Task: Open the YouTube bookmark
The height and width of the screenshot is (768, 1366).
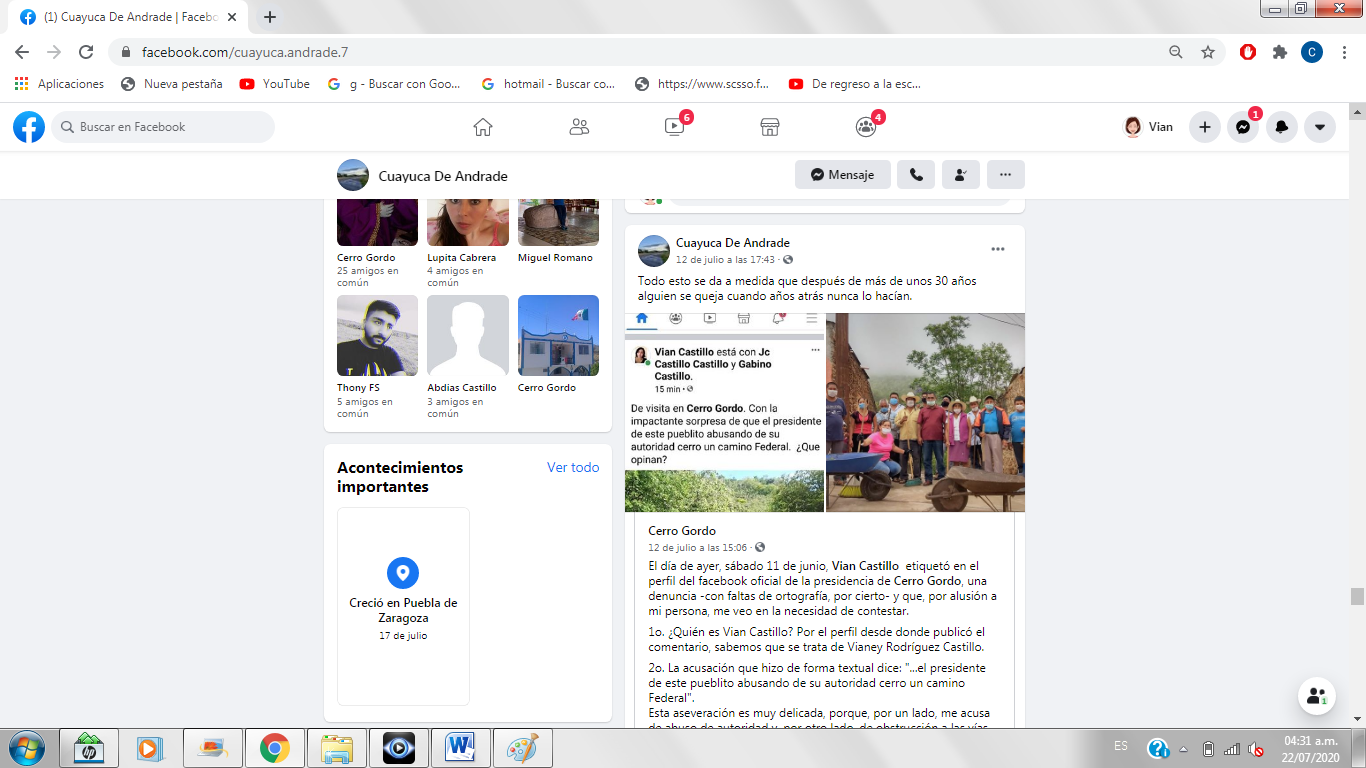Action: point(275,84)
